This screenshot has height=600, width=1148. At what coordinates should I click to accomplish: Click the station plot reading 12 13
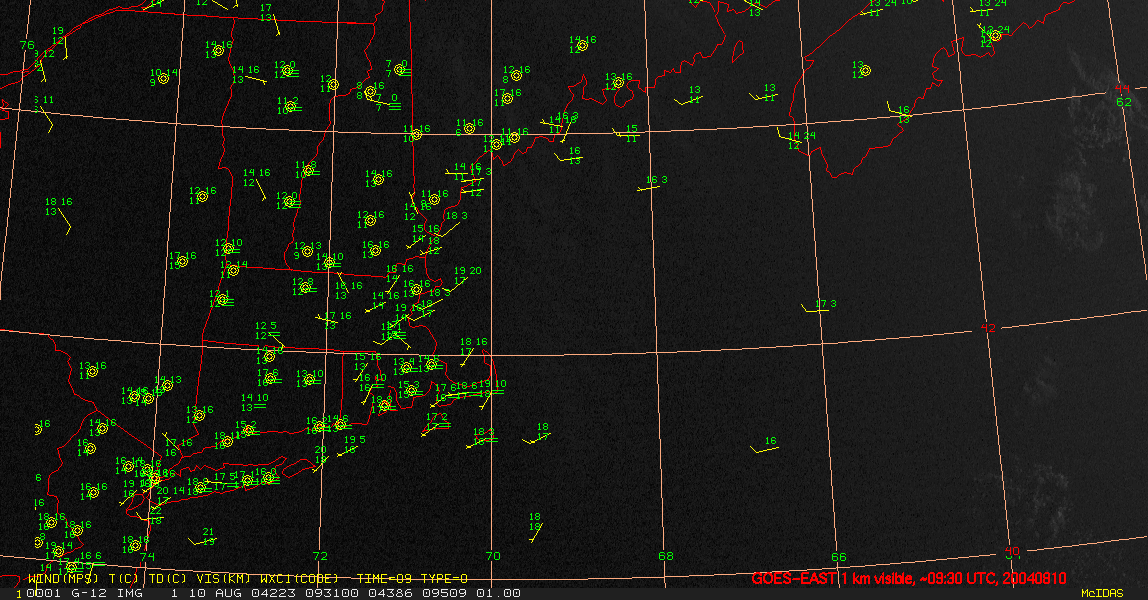pyautogui.click(x=308, y=251)
